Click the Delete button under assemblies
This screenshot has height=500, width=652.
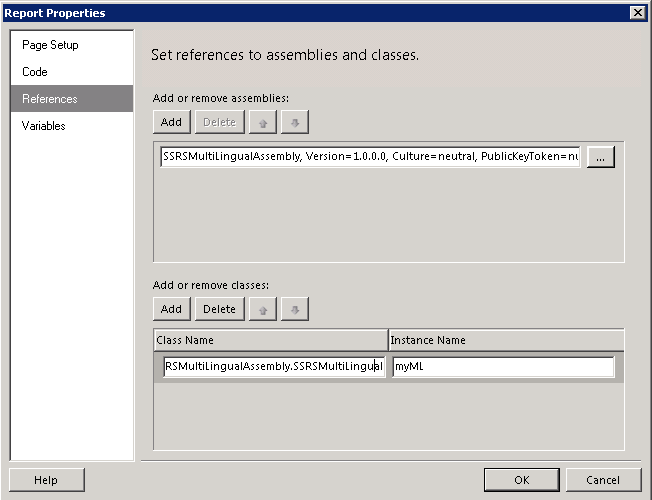(220, 122)
